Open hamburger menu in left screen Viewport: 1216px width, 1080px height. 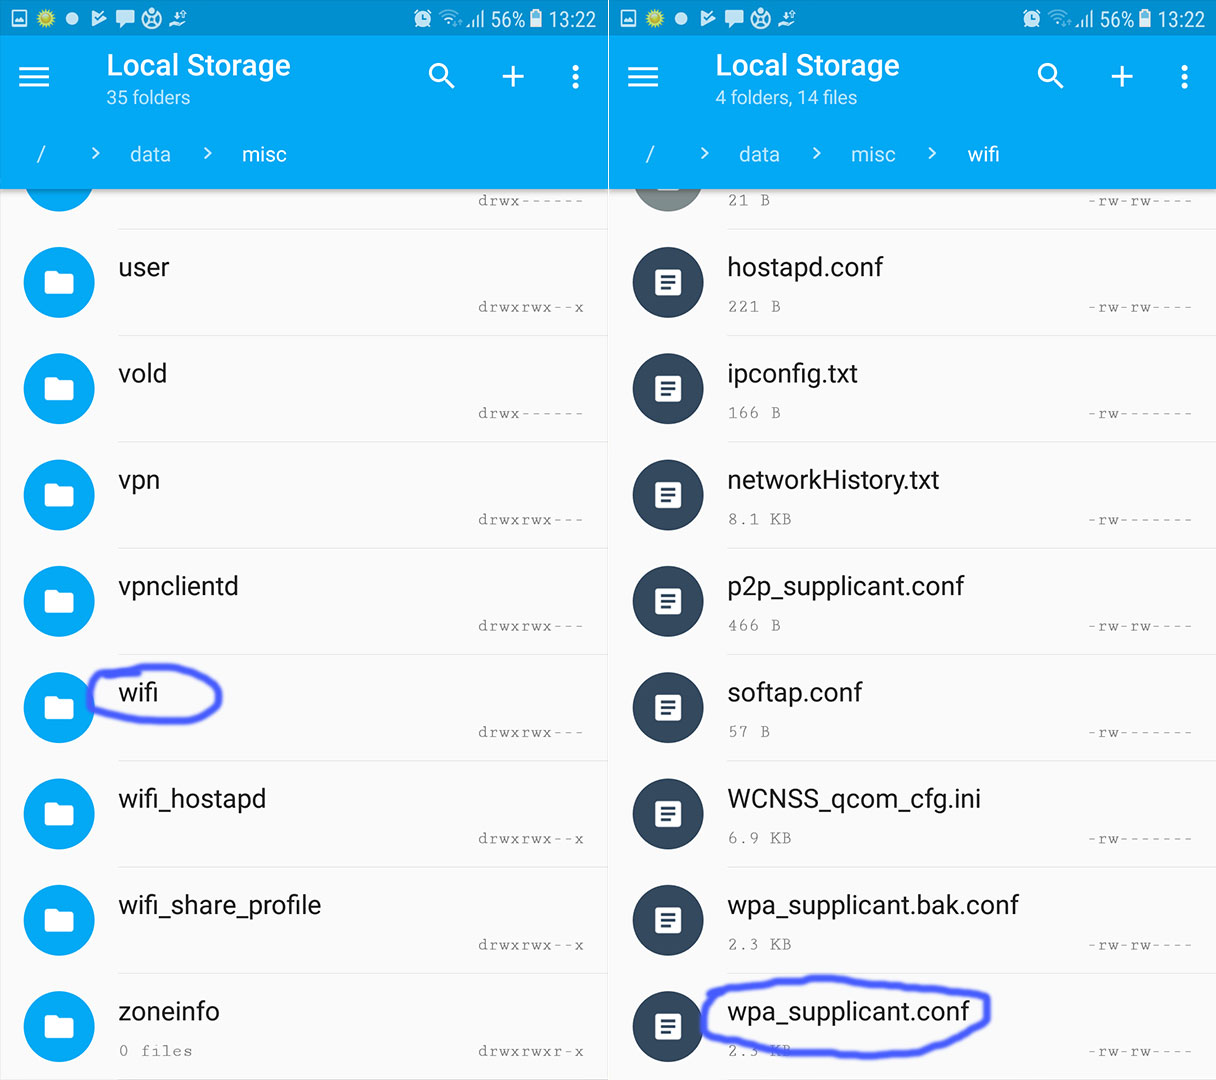point(34,77)
